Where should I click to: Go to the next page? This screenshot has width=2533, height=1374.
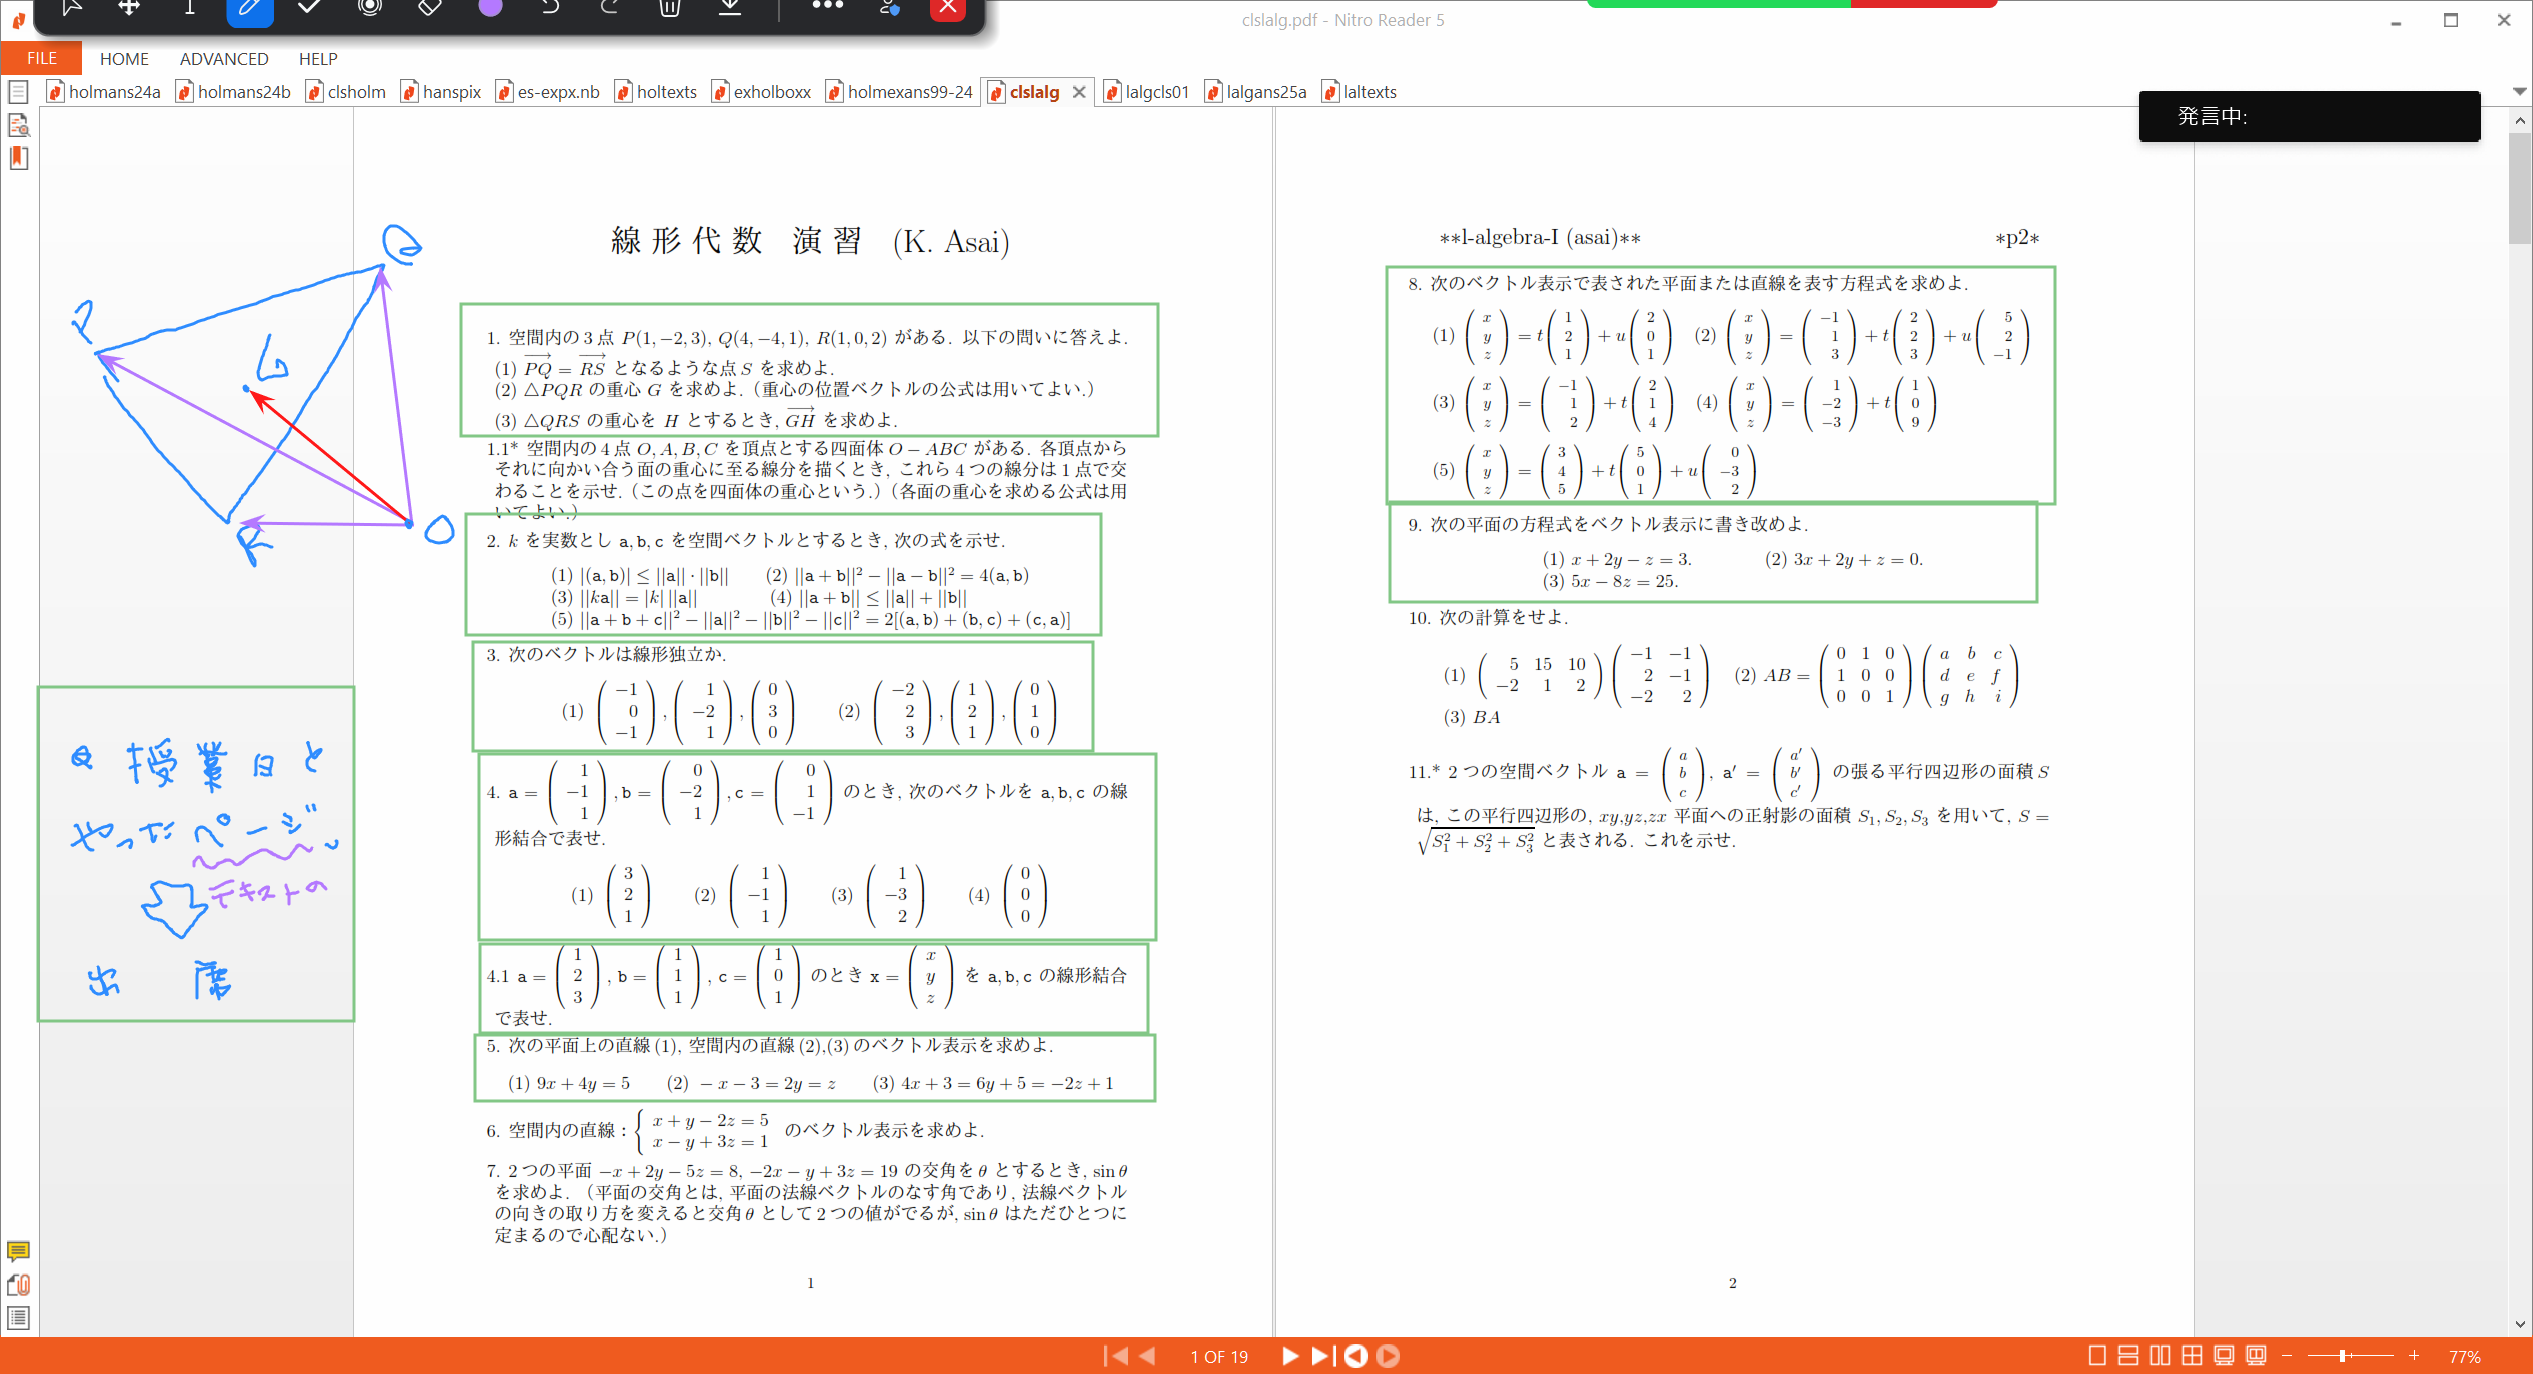(x=1289, y=1356)
